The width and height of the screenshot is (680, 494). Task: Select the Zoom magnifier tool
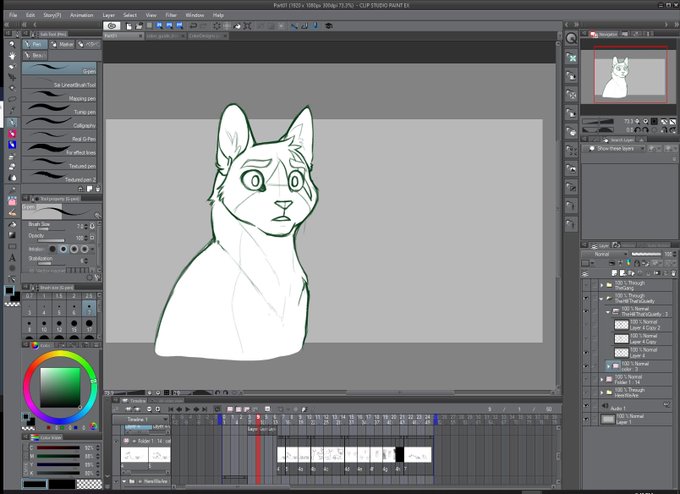click(x=12, y=44)
